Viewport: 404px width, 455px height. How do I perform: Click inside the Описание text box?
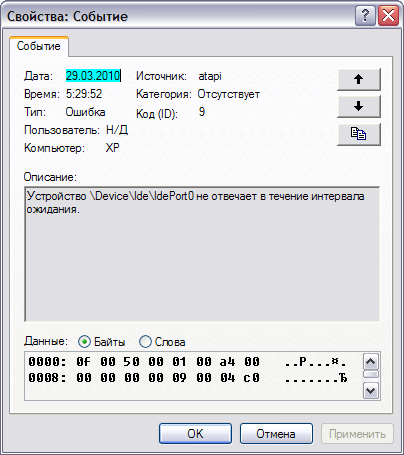click(x=202, y=254)
